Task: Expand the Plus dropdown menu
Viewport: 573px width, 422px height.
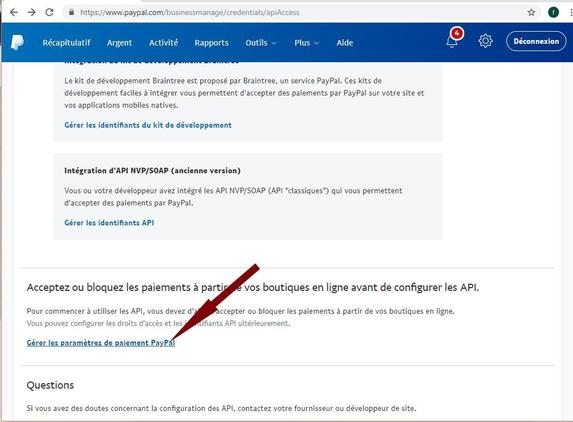Action: coord(307,43)
